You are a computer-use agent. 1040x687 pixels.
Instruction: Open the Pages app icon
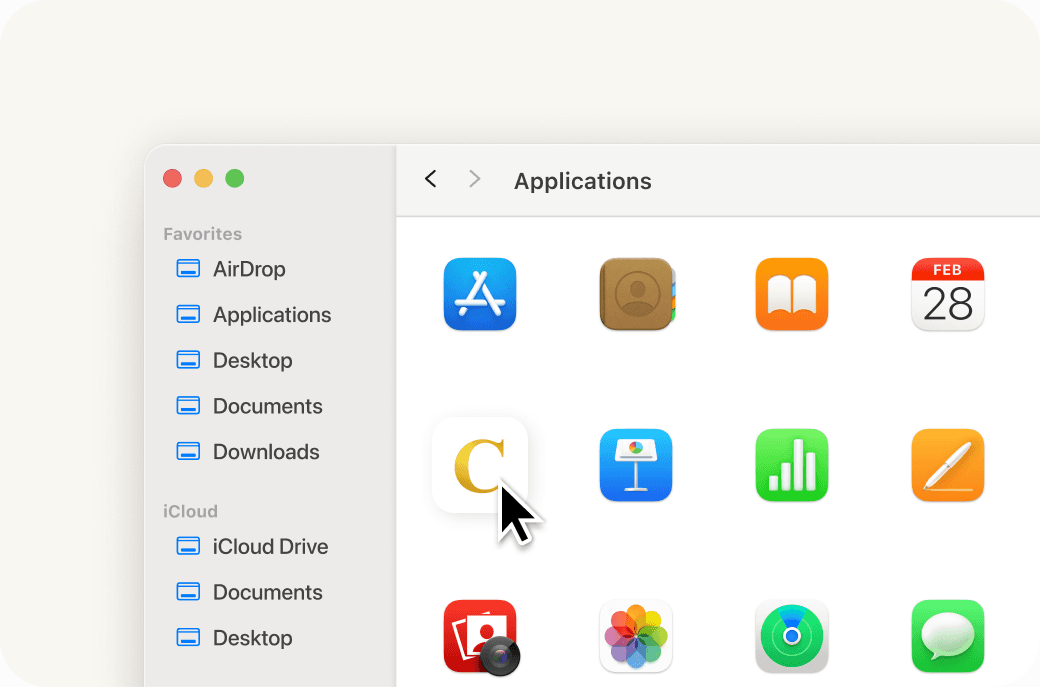pos(948,465)
